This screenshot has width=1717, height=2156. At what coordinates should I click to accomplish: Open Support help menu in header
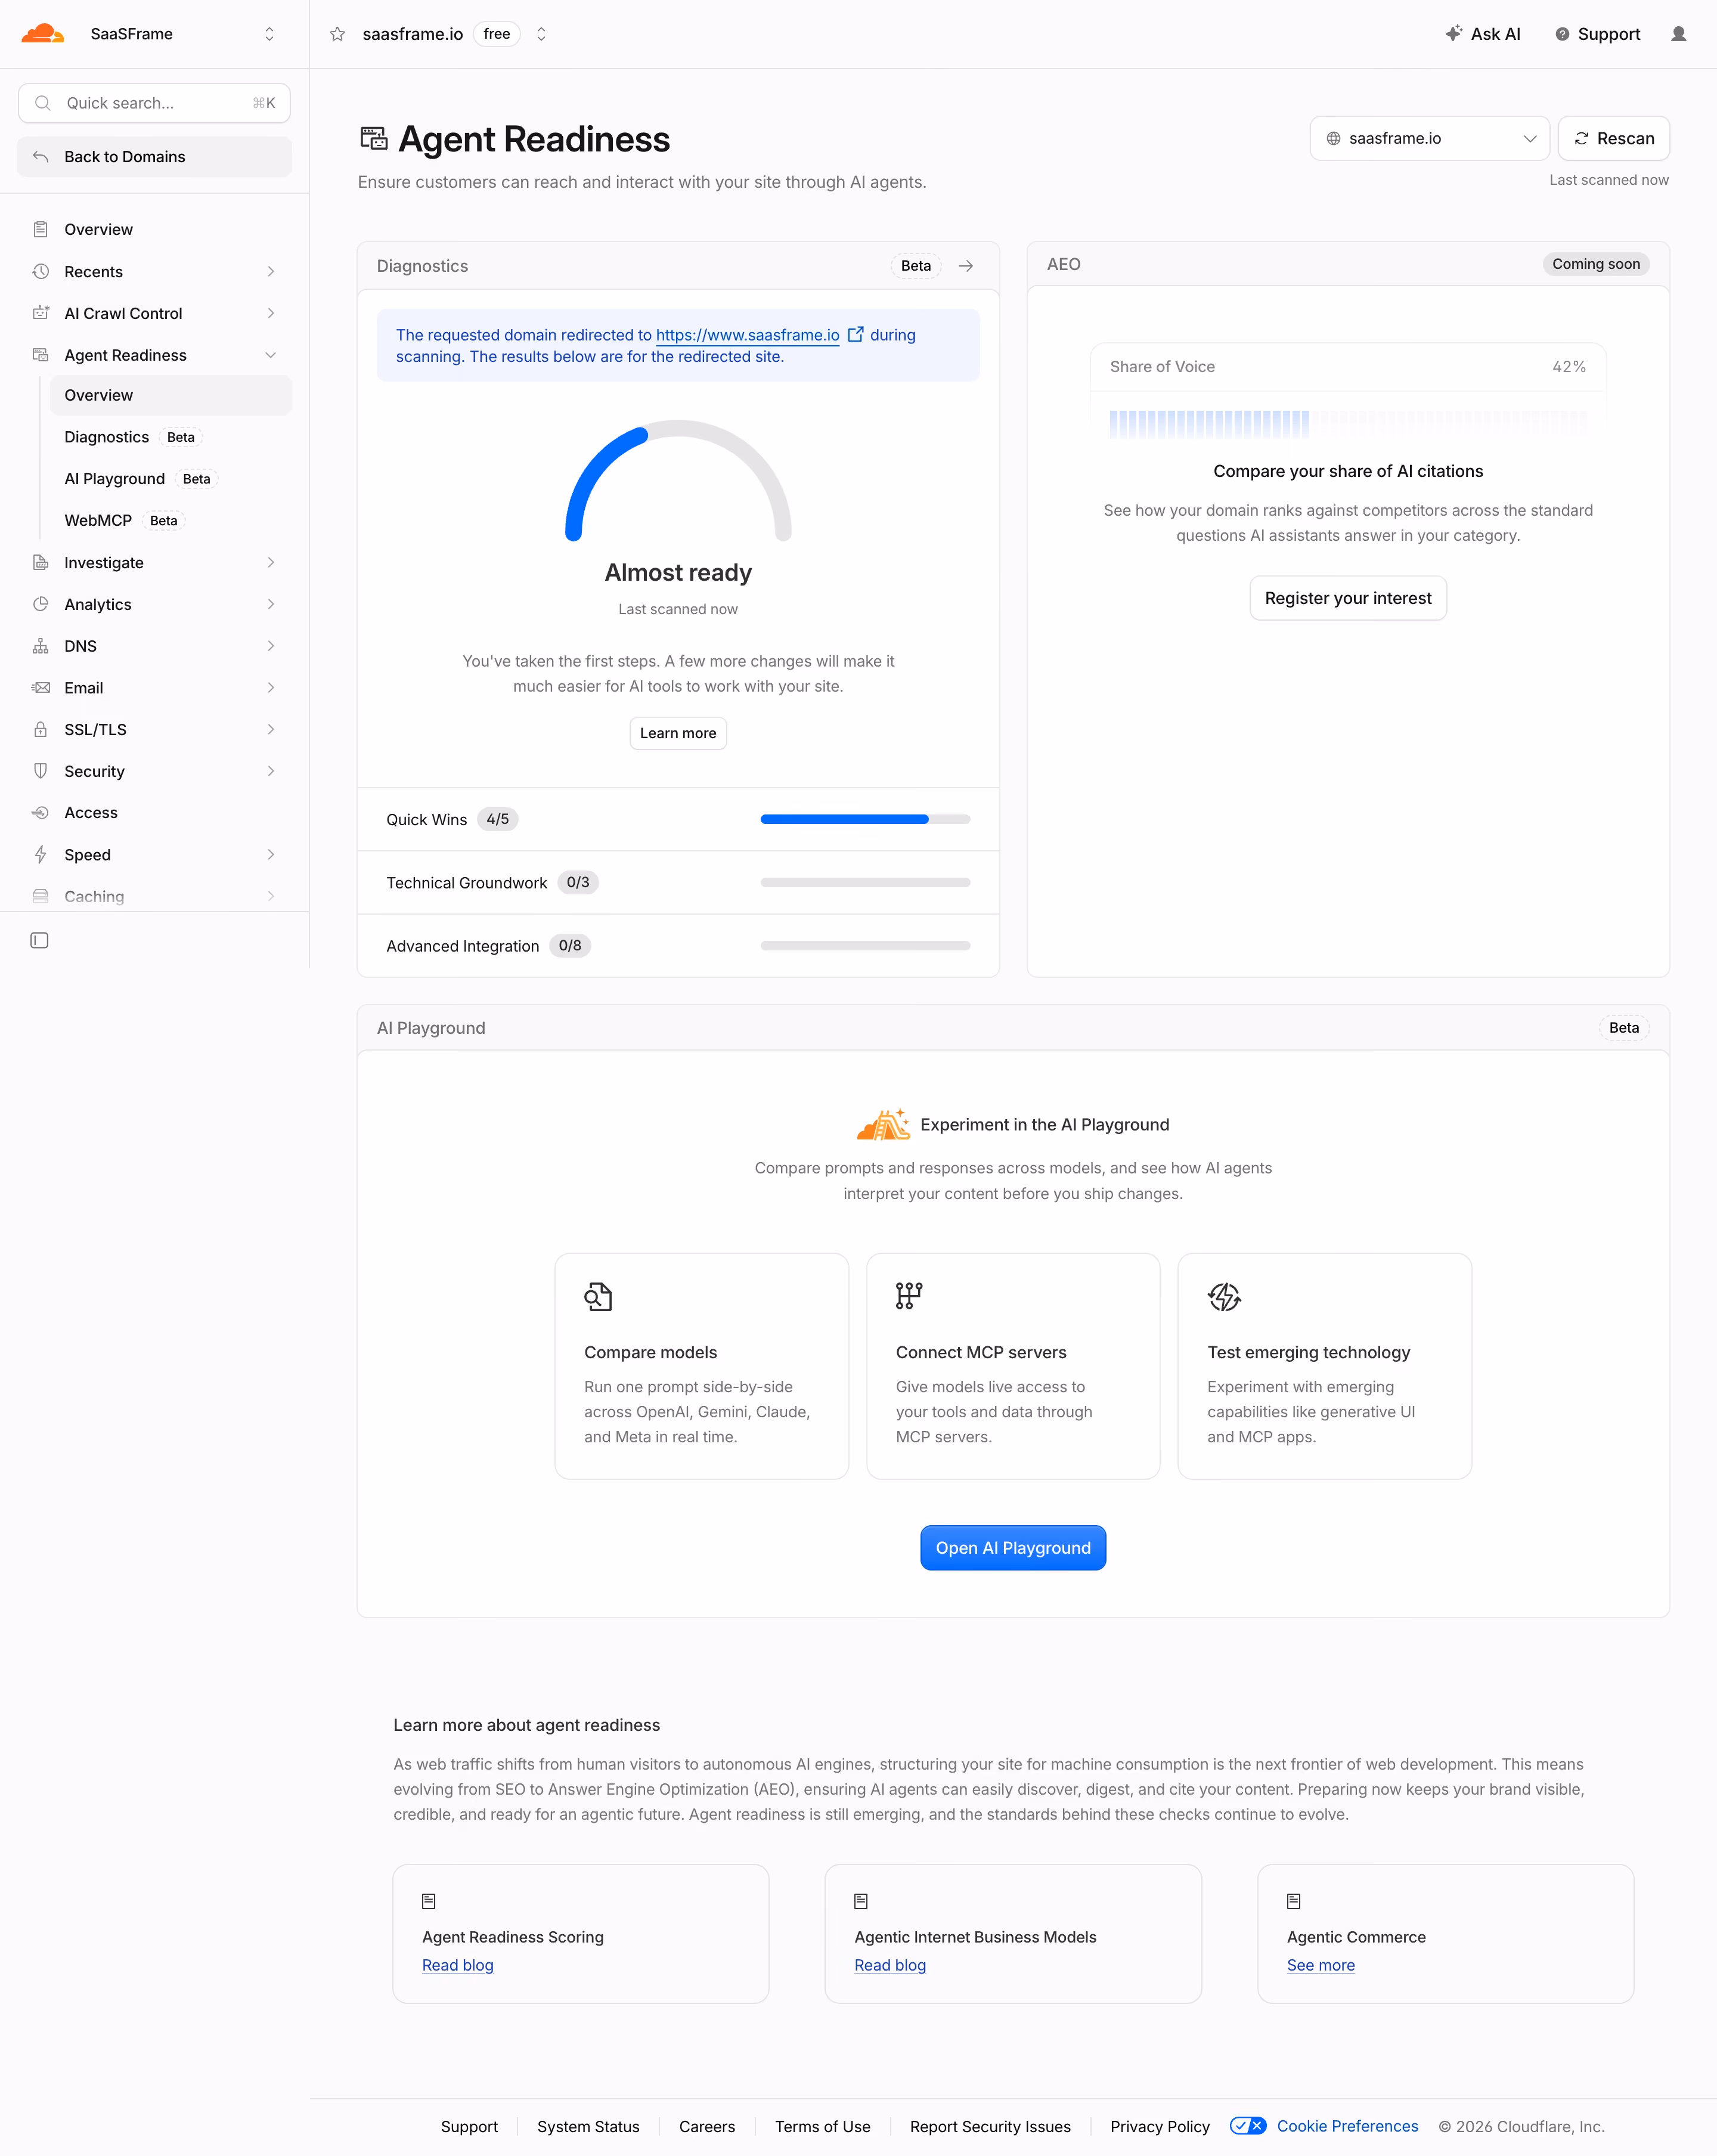coord(1598,34)
